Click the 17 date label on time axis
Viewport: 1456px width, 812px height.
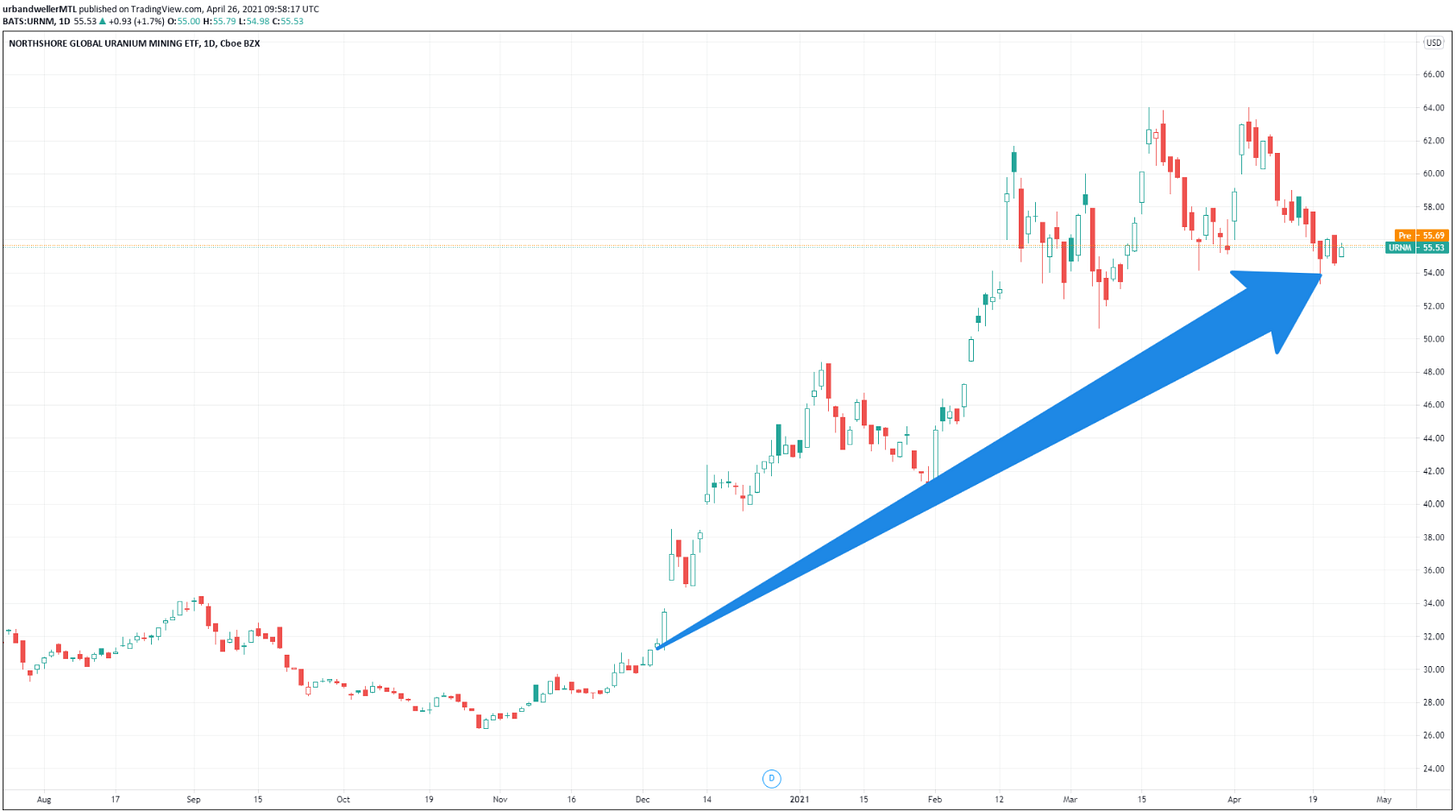(114, 800)
